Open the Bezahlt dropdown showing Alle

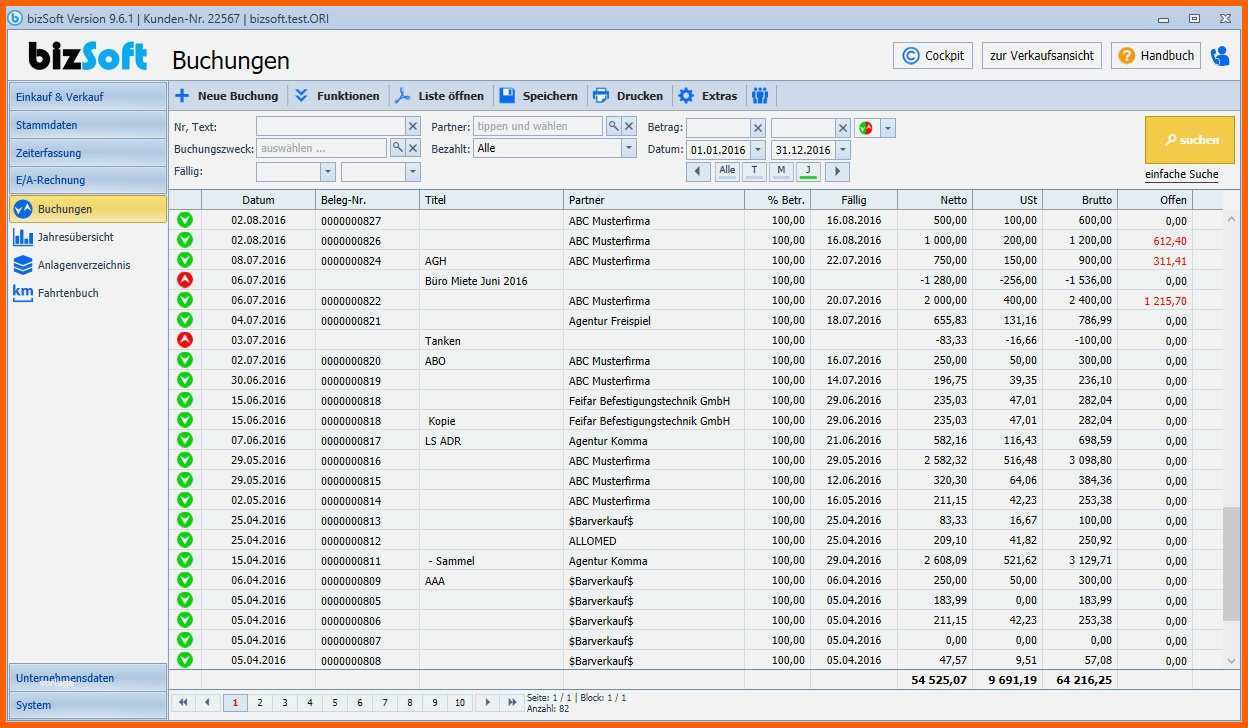[x=629, y=148]
